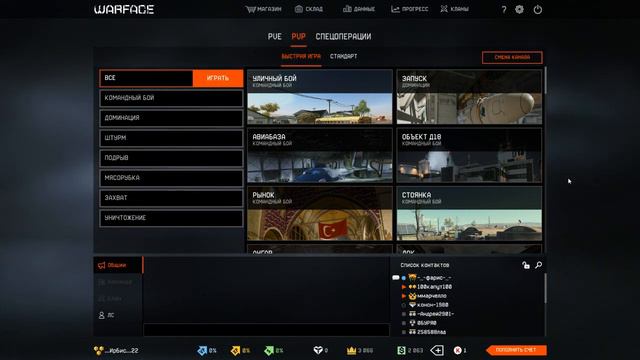Choose the Доминация mode filter

[x=171, y=118]
